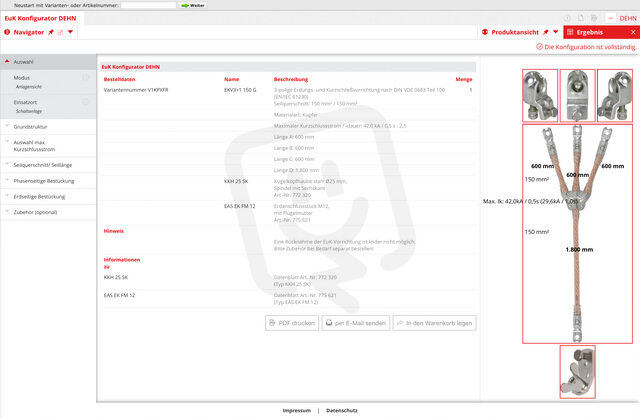This screenshot has height=418, width=640.
Task: Click the right phase clamp thumbnail
Action: (615, 96)
